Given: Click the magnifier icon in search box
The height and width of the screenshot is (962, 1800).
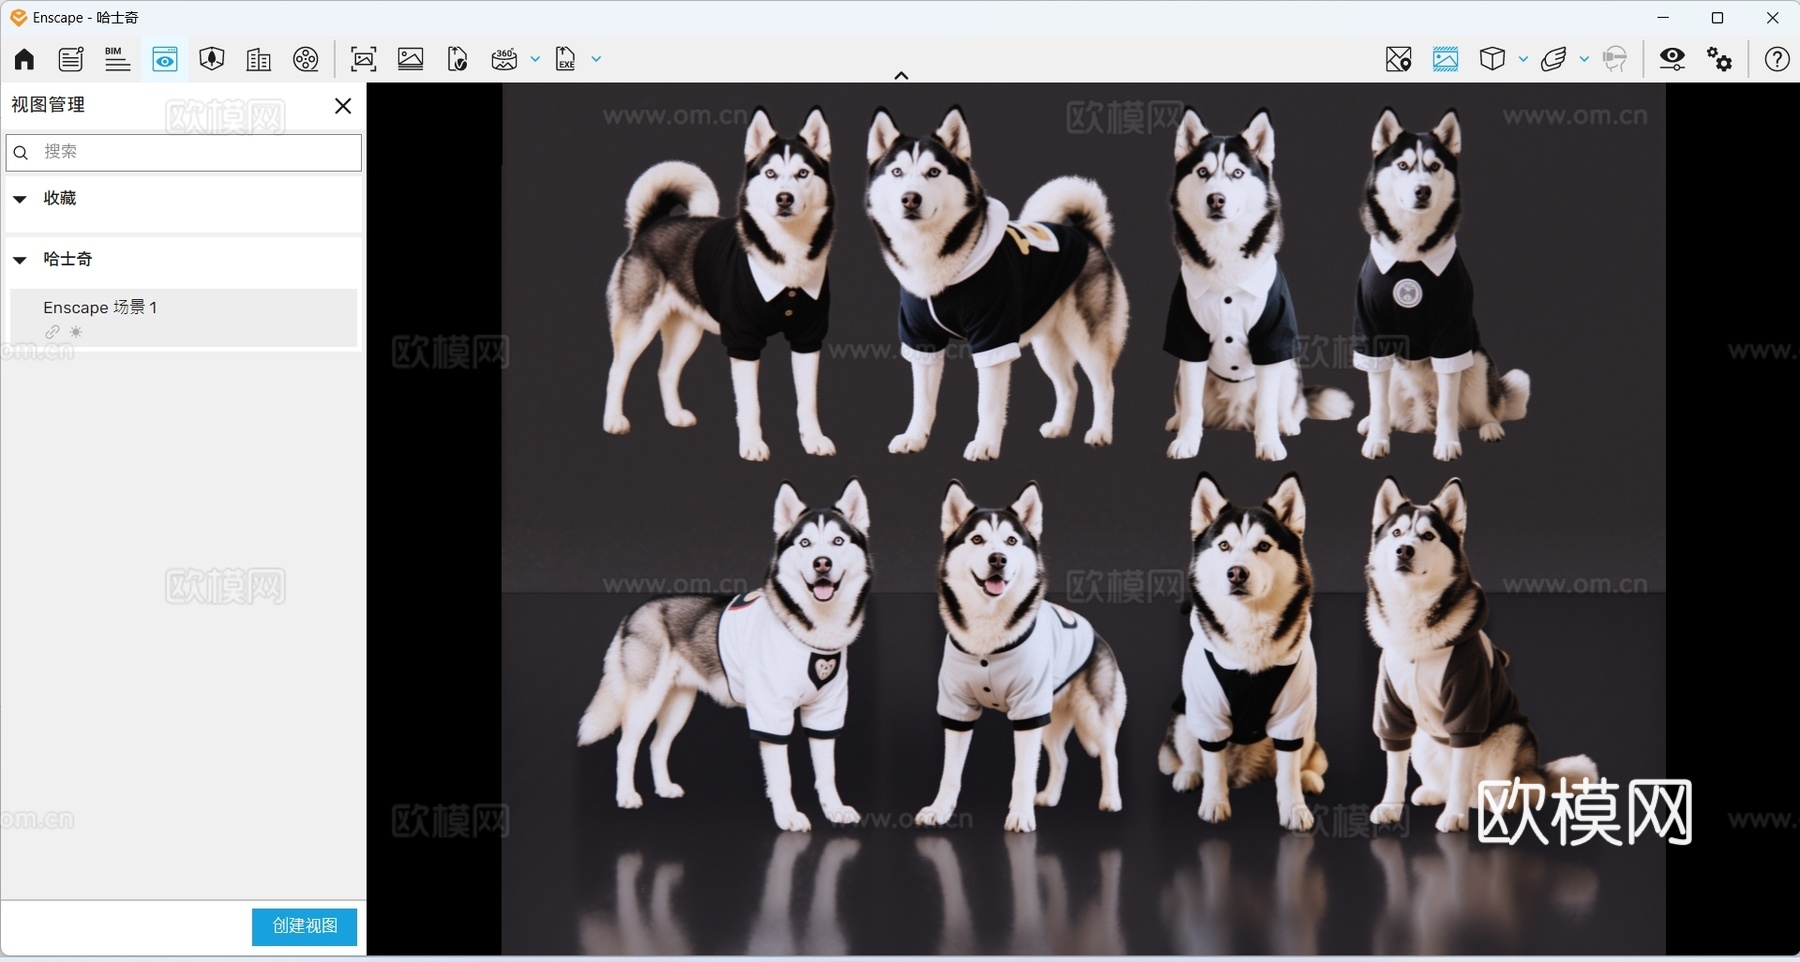Looking at the screenshot, I should click(21, 153).
